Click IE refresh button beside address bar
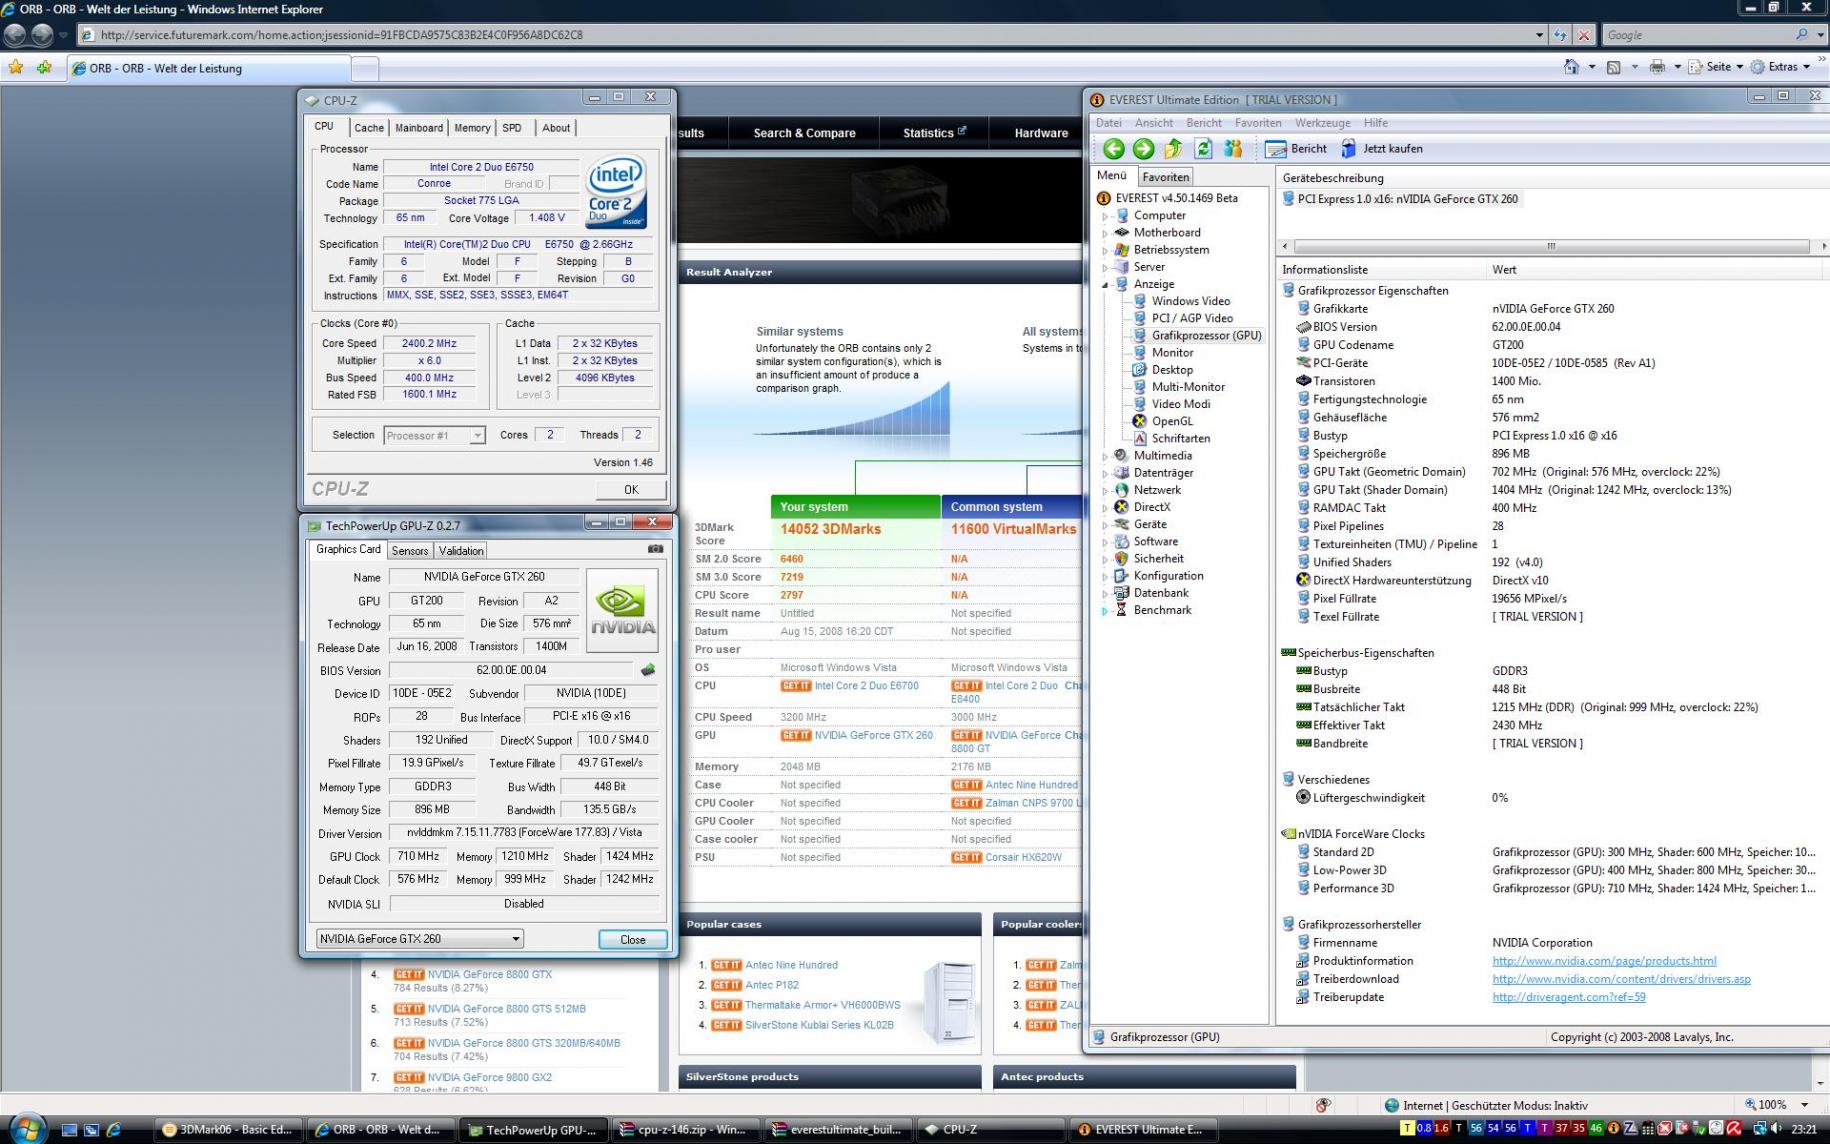This screenshot has height=1144, width=1830. point(1560,35)
